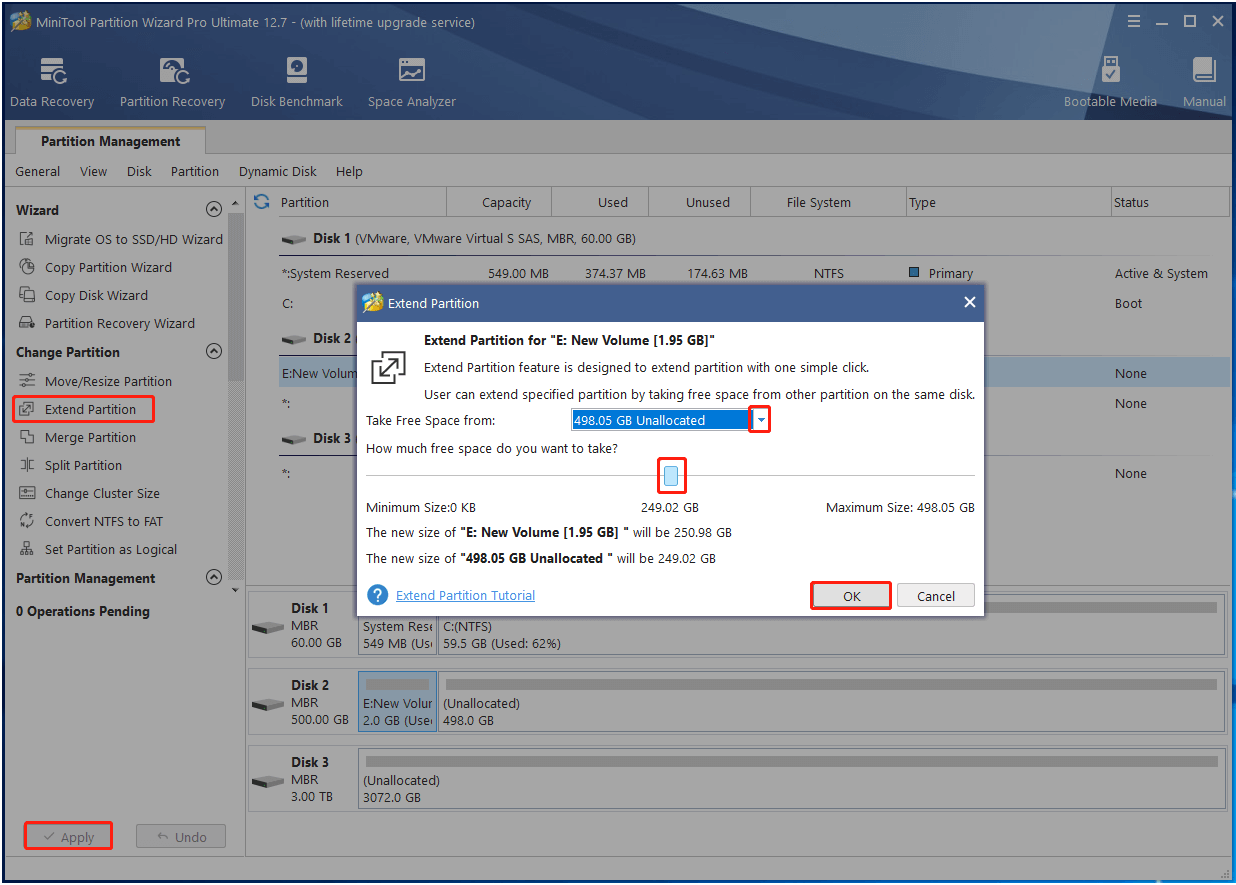Click Cancel in Extend Partition dialog
Image resolution: width=1236 pixels, height=885 pixels.
[x=936, y=596]
